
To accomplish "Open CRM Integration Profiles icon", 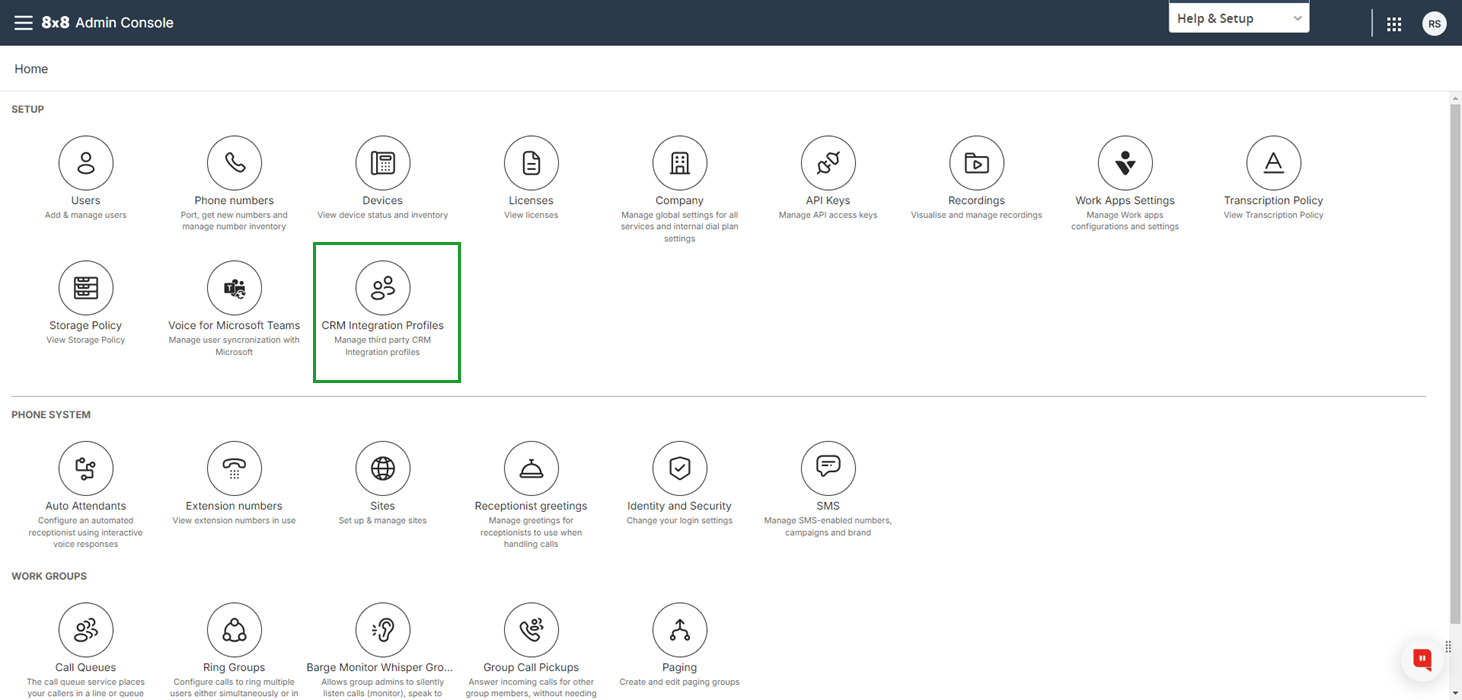I will pos(383,288).
